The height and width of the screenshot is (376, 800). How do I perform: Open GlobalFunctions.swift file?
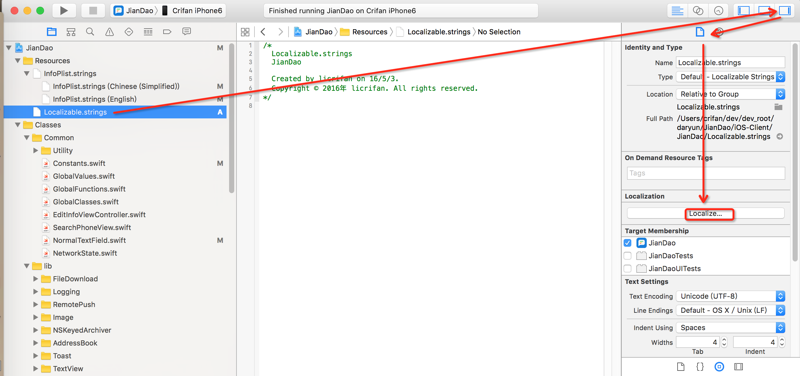pyautogui.click(x=89, y=189)
